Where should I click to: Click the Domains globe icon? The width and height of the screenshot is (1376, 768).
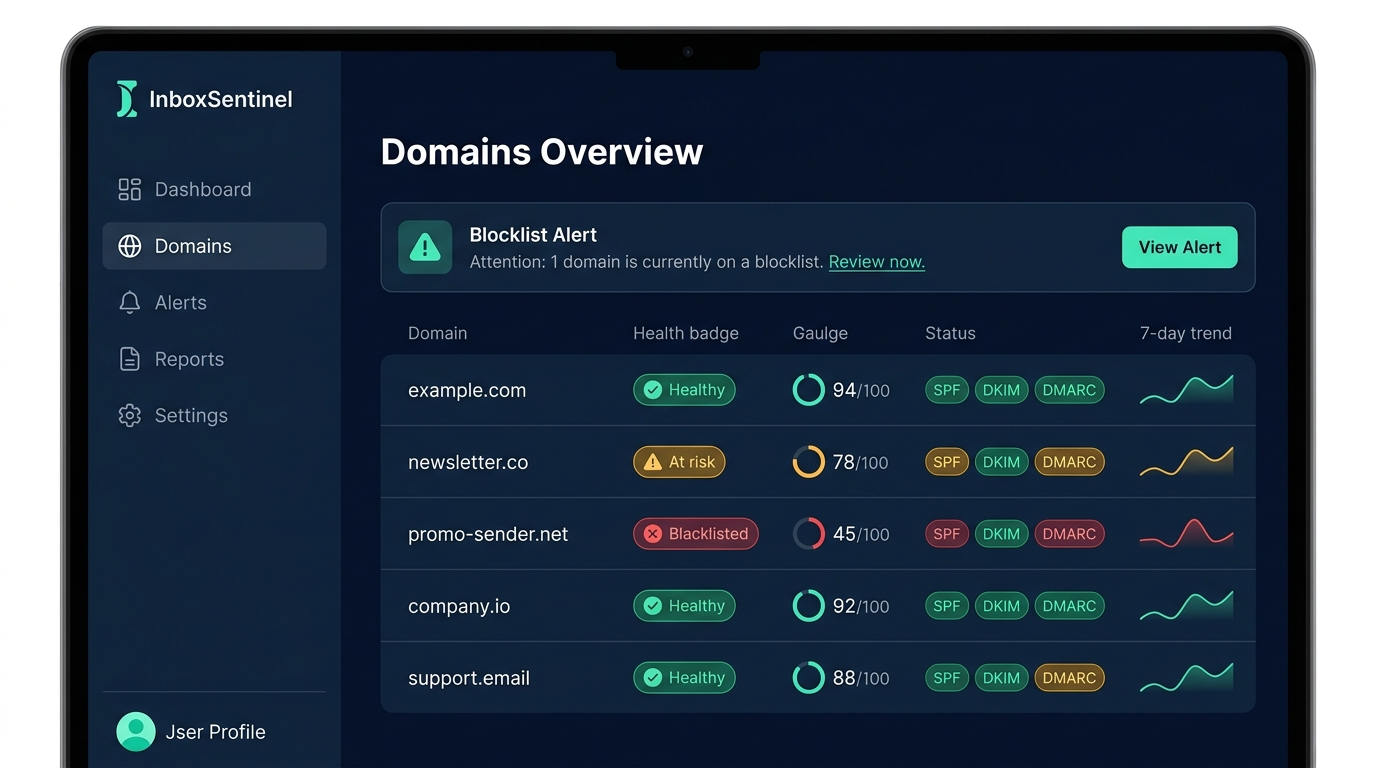pyautogui.click(x=130, y=246)
